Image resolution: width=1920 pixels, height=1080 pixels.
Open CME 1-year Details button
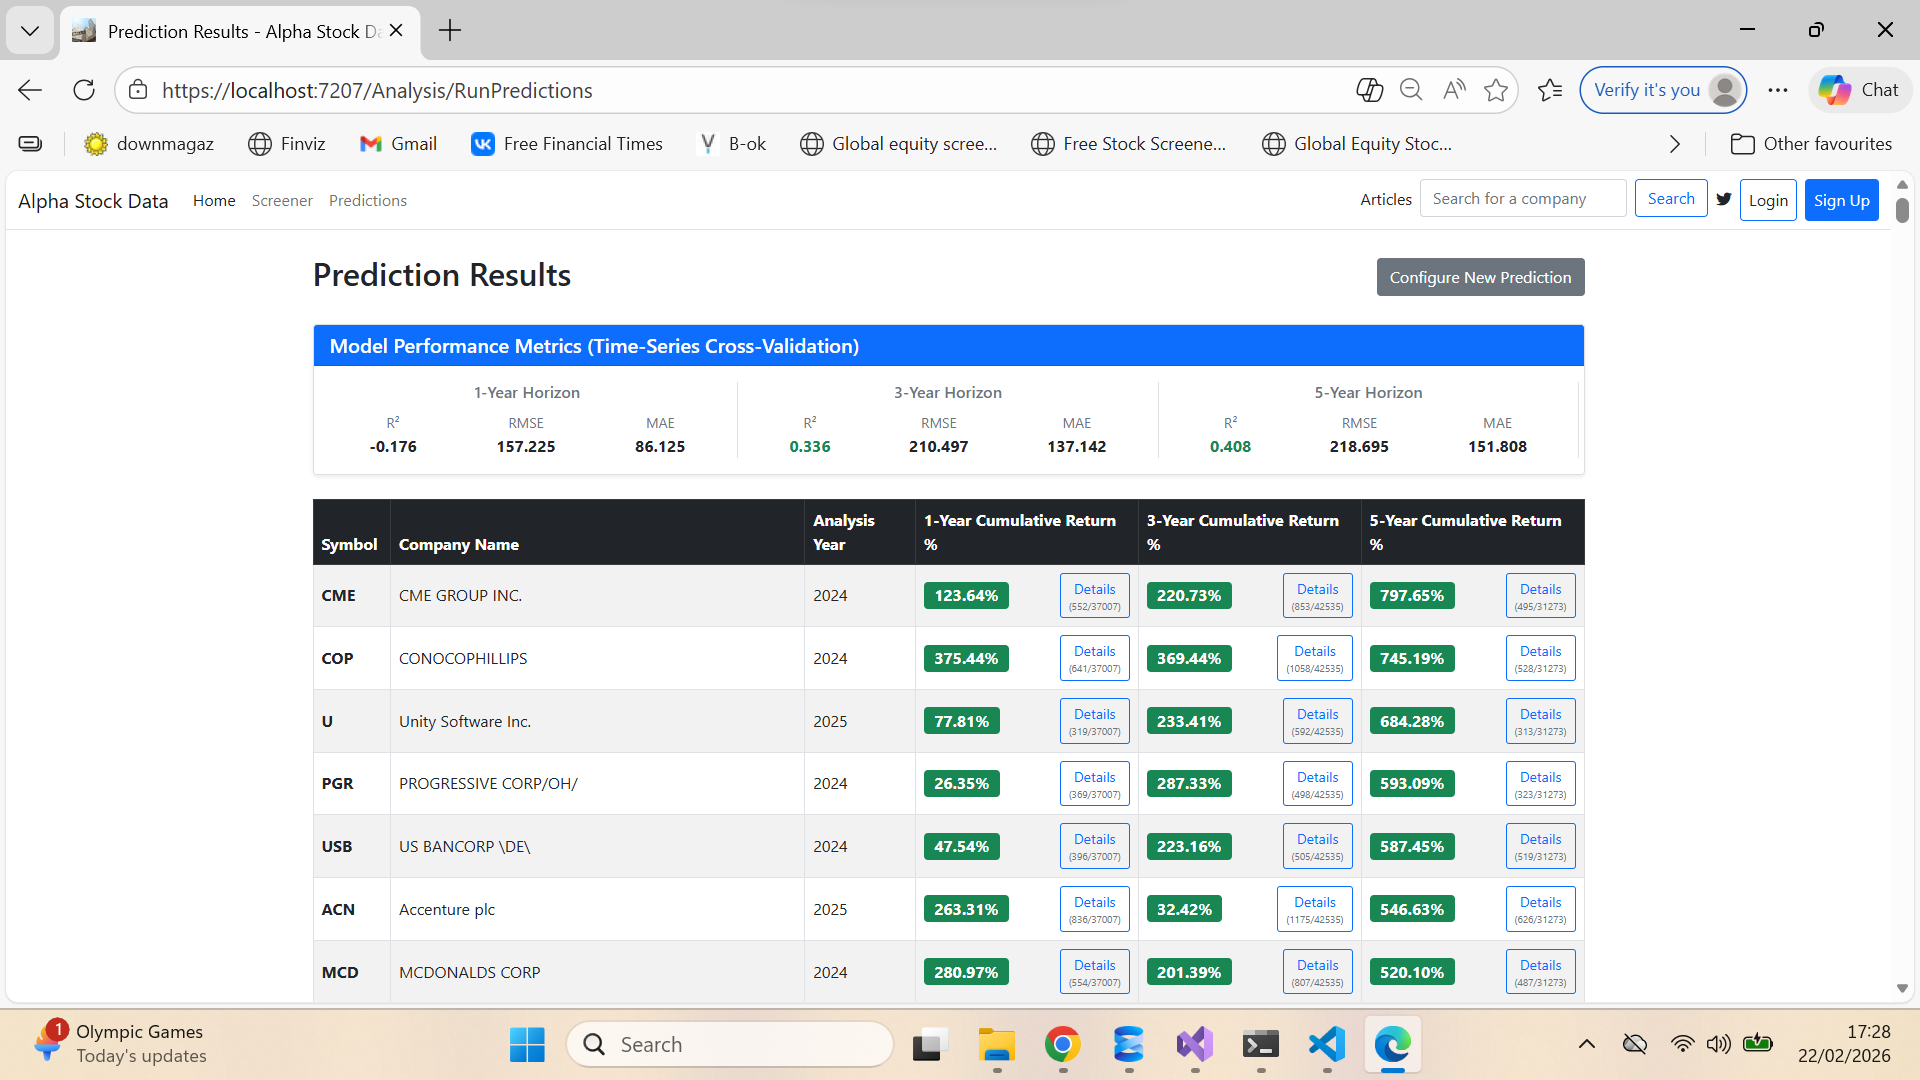[1095, 596]
